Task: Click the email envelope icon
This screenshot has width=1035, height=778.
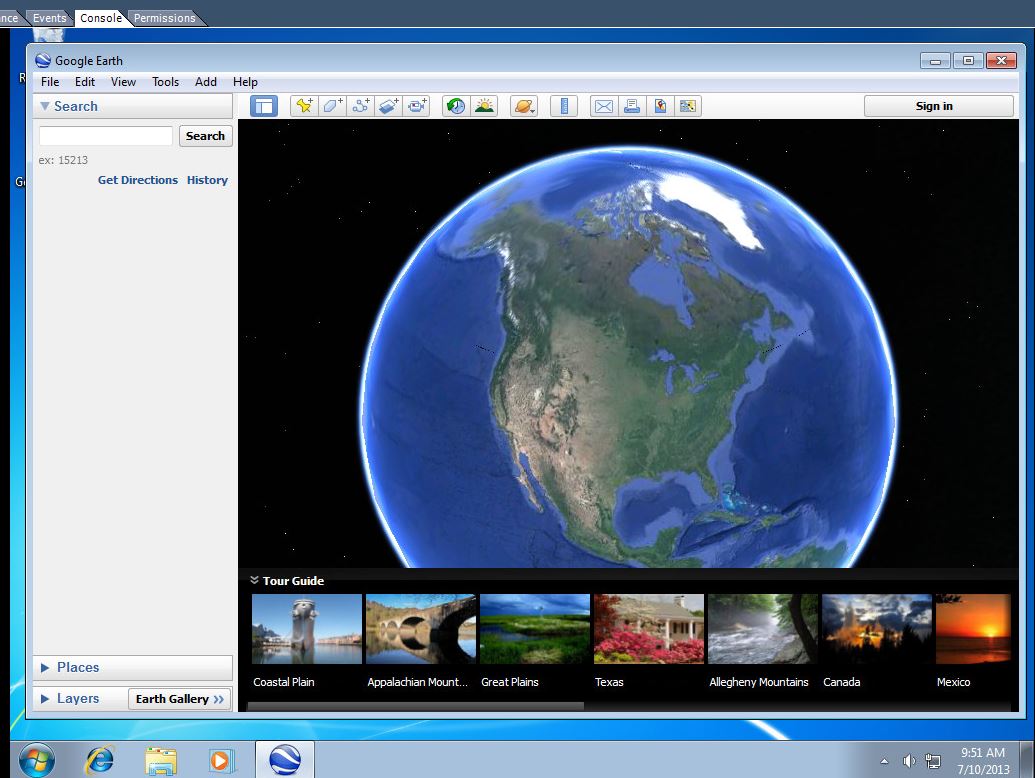Action: [603, 106]
